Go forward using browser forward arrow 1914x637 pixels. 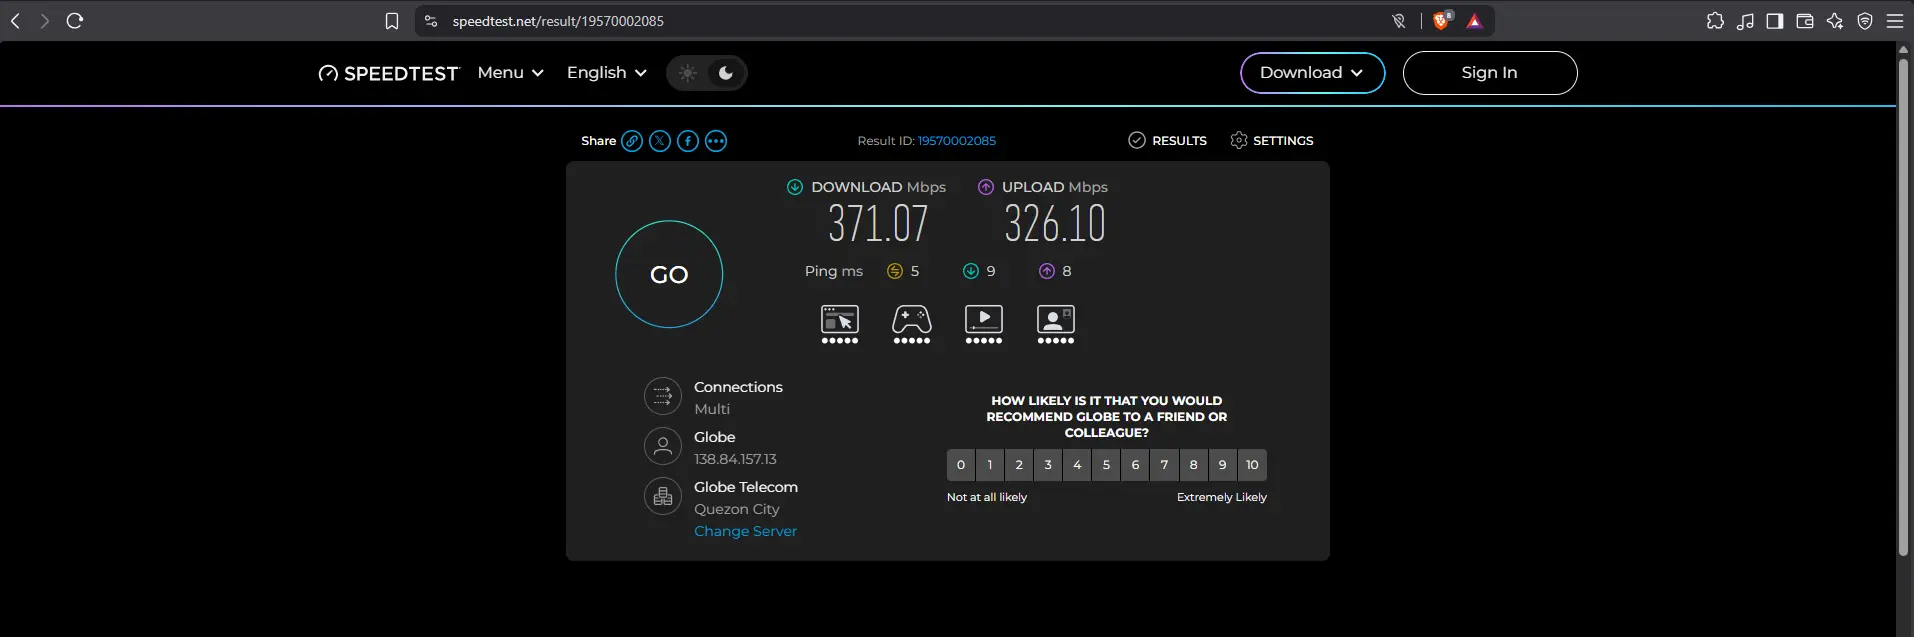point(44,21)
